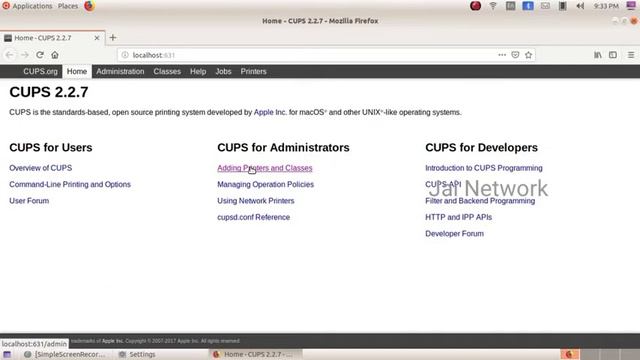Open the 9:33 PM clock
The image size is (640, 360).
point(606,6)
